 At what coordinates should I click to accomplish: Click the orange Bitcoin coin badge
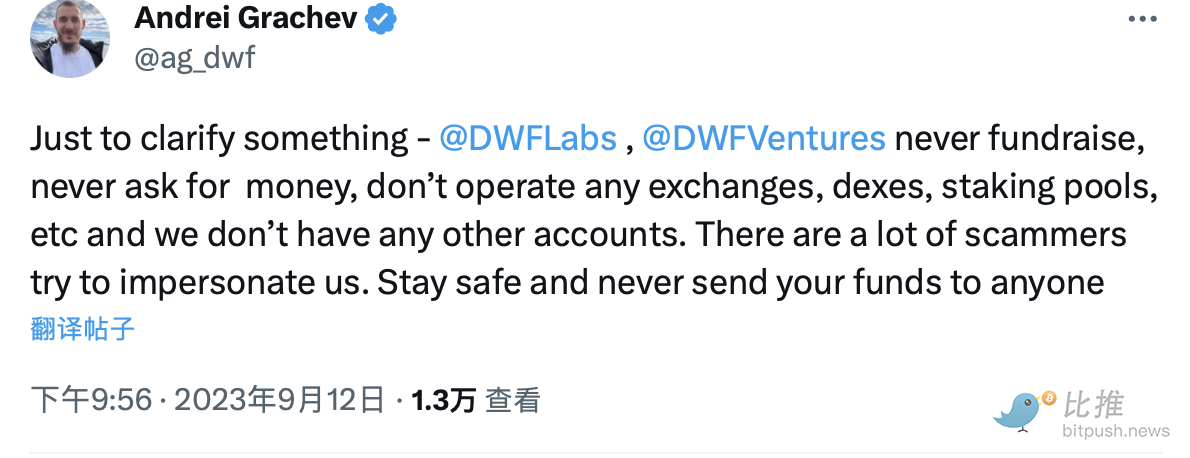[1048, 398]
